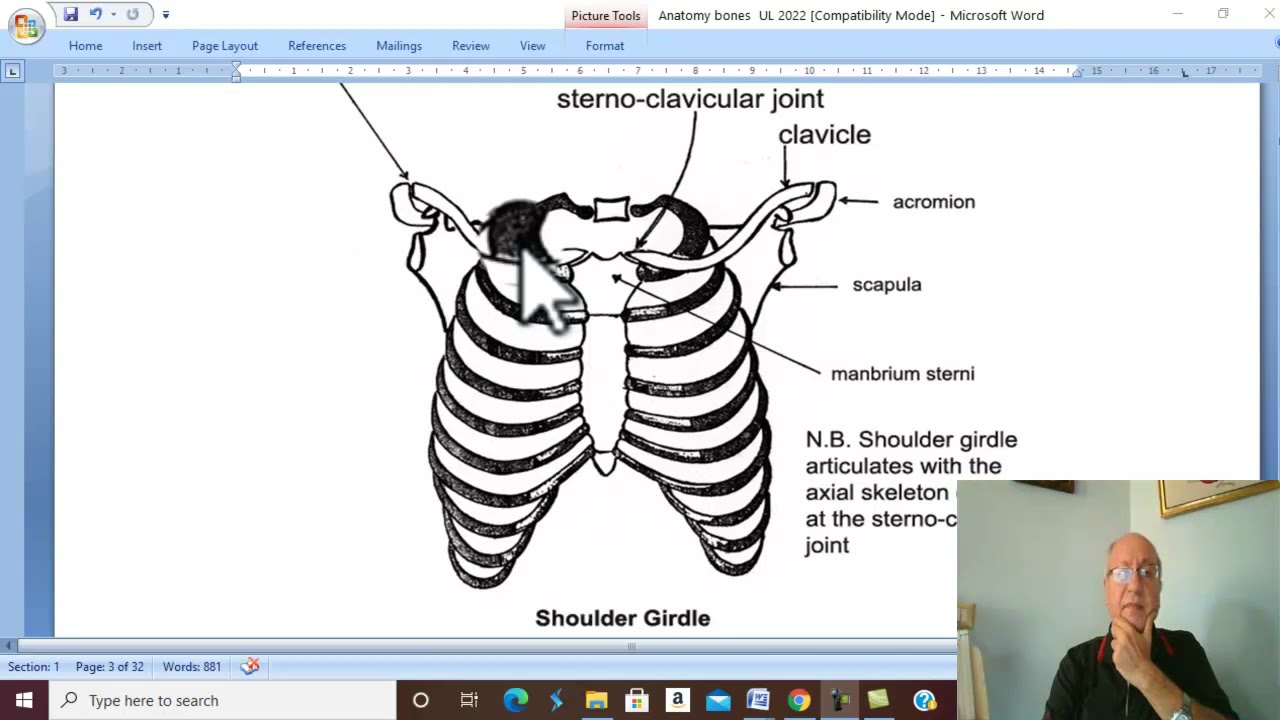
Task: Click the 'manbrium sterni' label
Action: [902, 374]
